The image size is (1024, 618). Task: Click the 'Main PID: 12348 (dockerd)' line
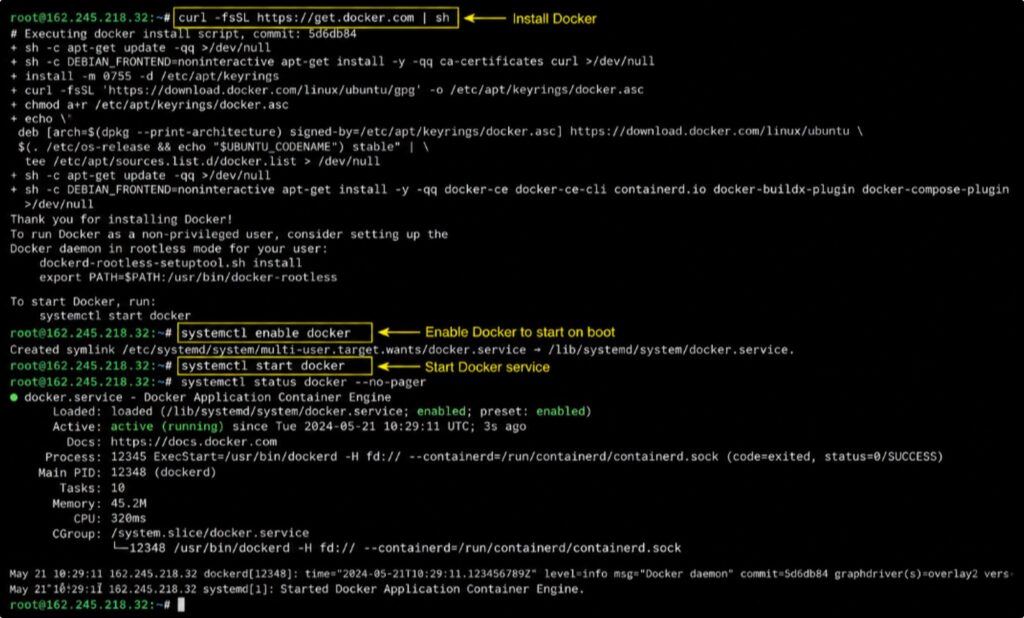(x=127, y=472)
